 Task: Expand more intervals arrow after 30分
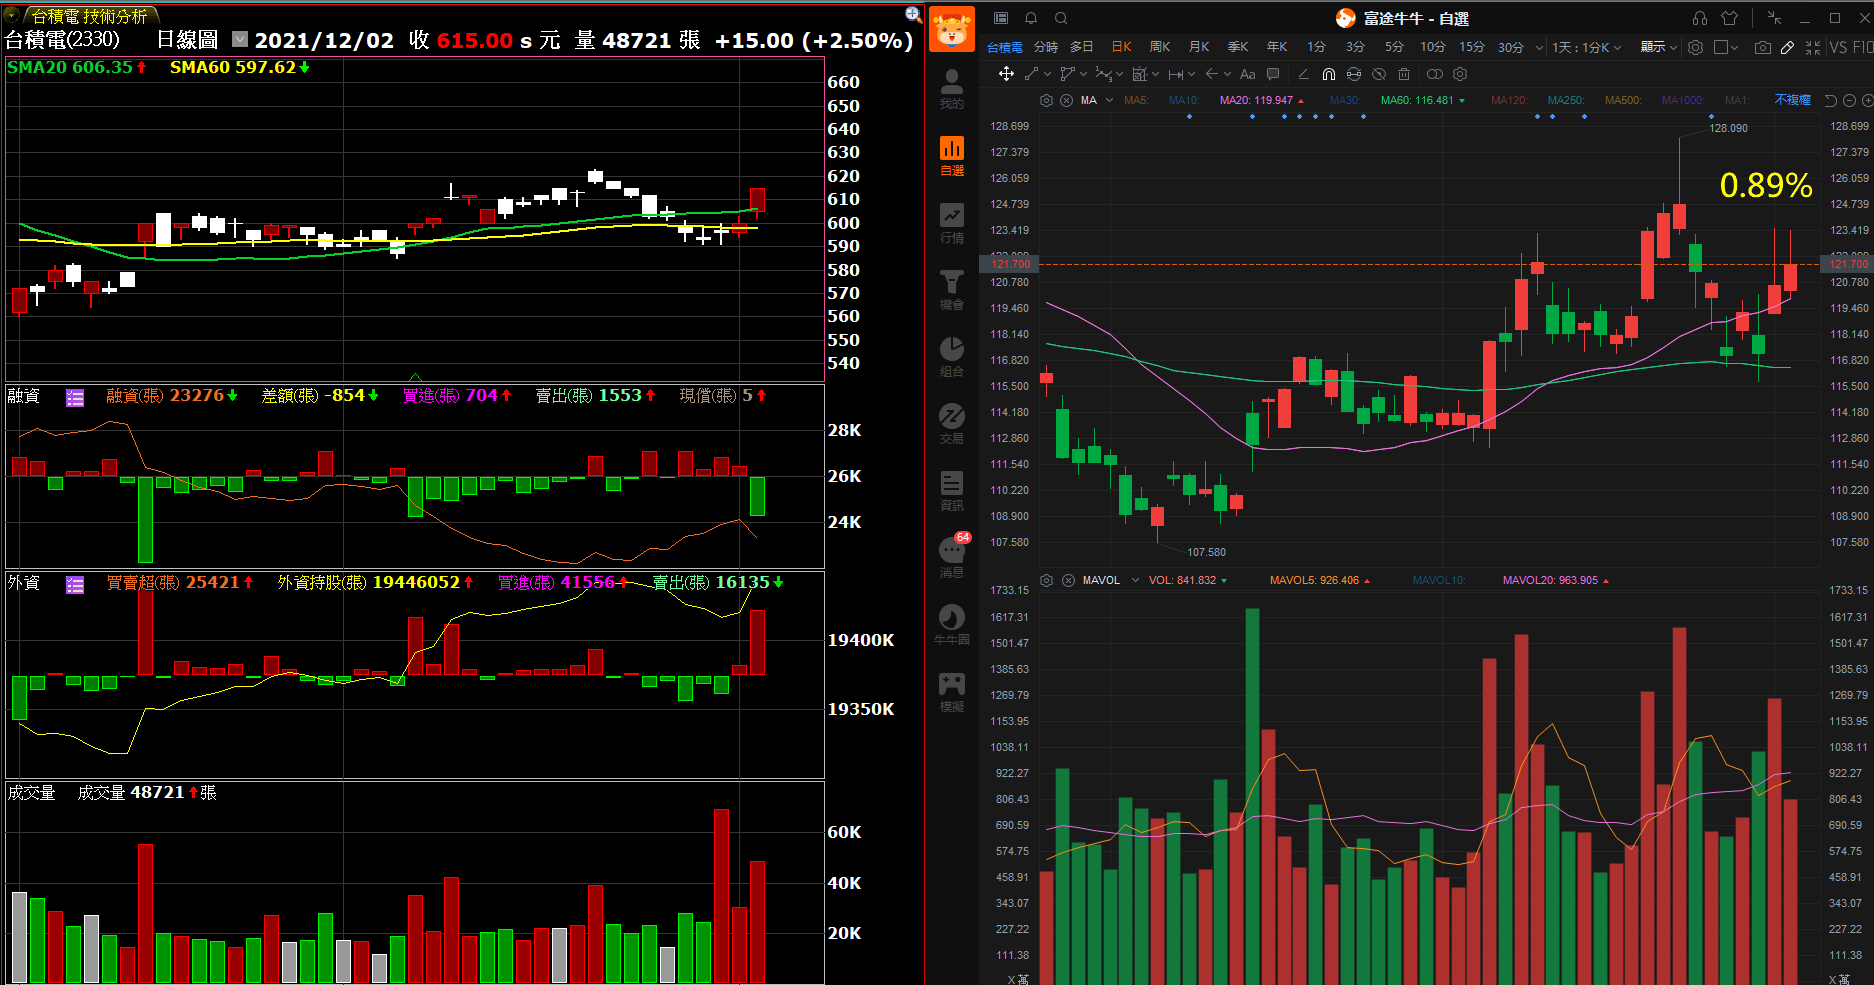pos(1539,47)
